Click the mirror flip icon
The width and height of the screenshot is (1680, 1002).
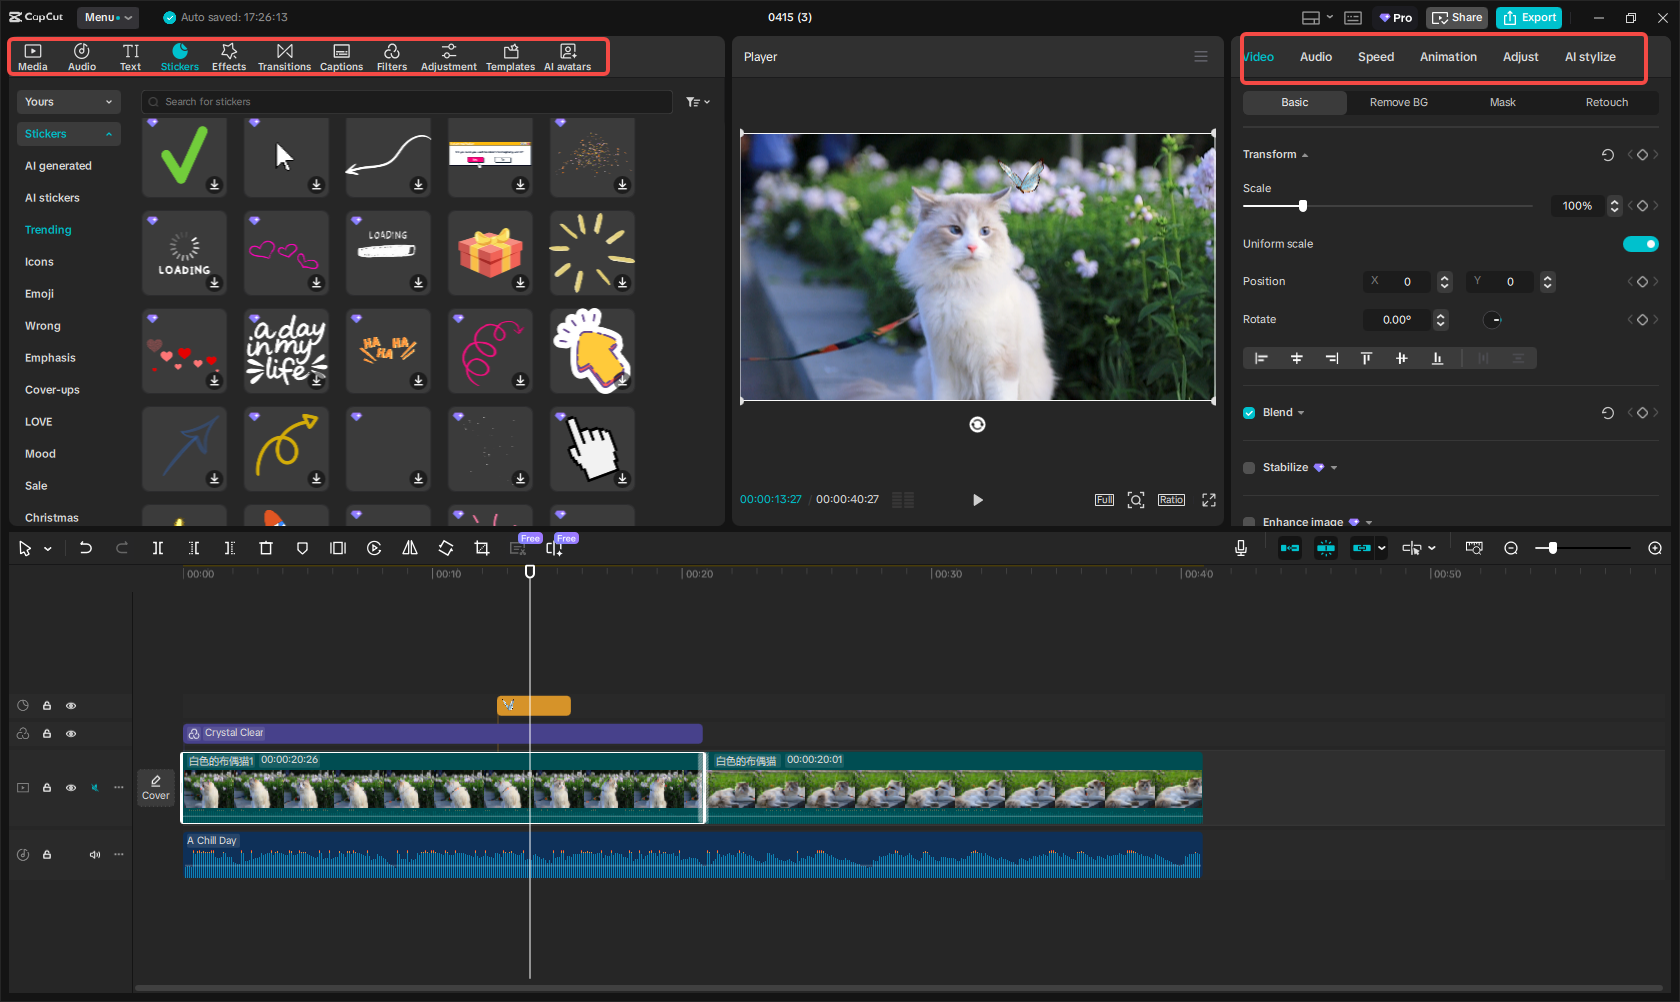point(410,548)
